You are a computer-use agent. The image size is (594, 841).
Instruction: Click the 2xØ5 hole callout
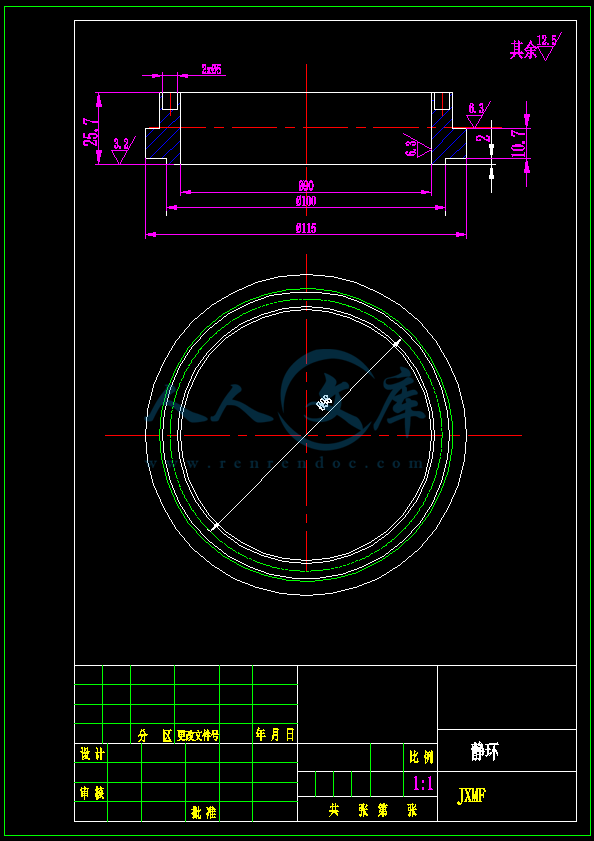[211, 69]
